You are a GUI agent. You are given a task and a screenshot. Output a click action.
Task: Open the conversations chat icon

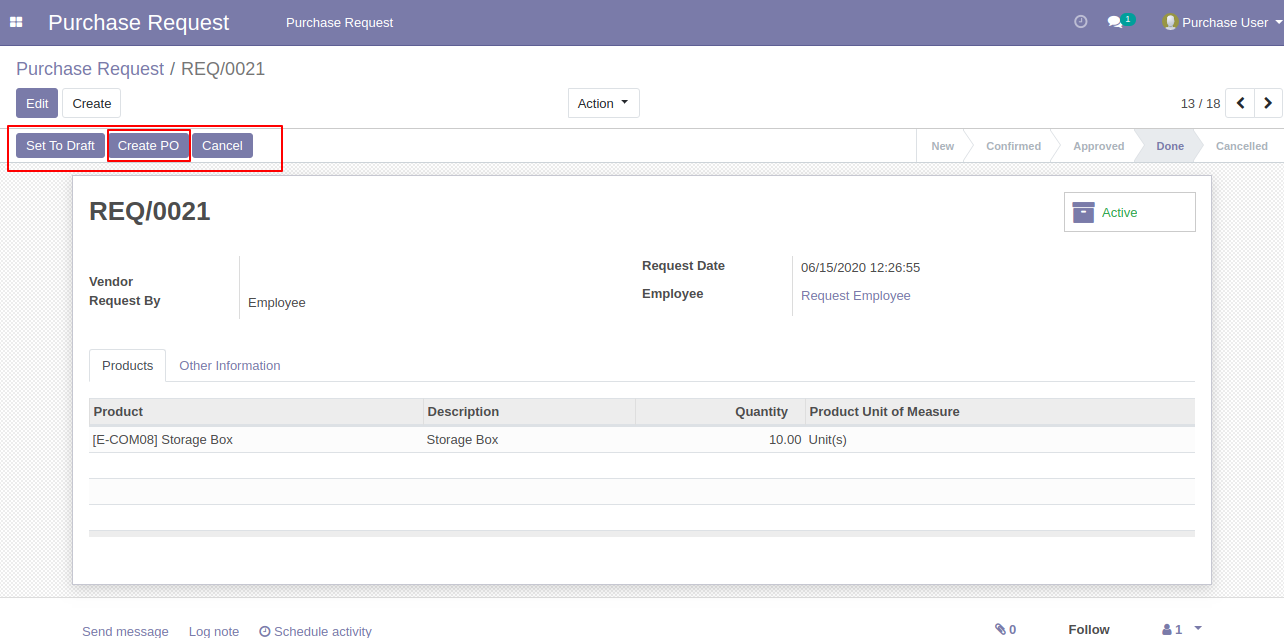point(1116,22)
